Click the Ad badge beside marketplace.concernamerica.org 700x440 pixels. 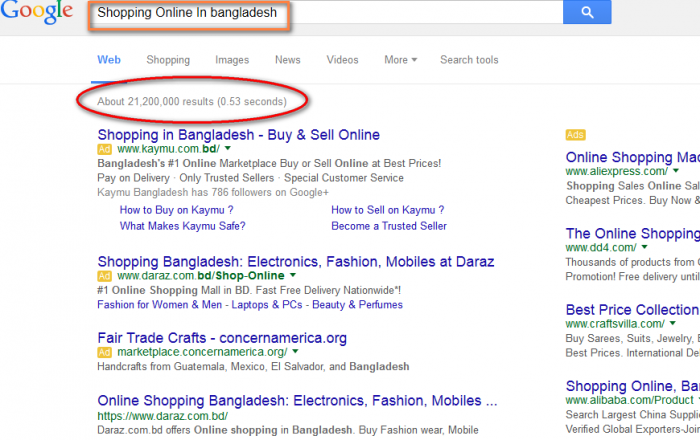tap(104, 353)
